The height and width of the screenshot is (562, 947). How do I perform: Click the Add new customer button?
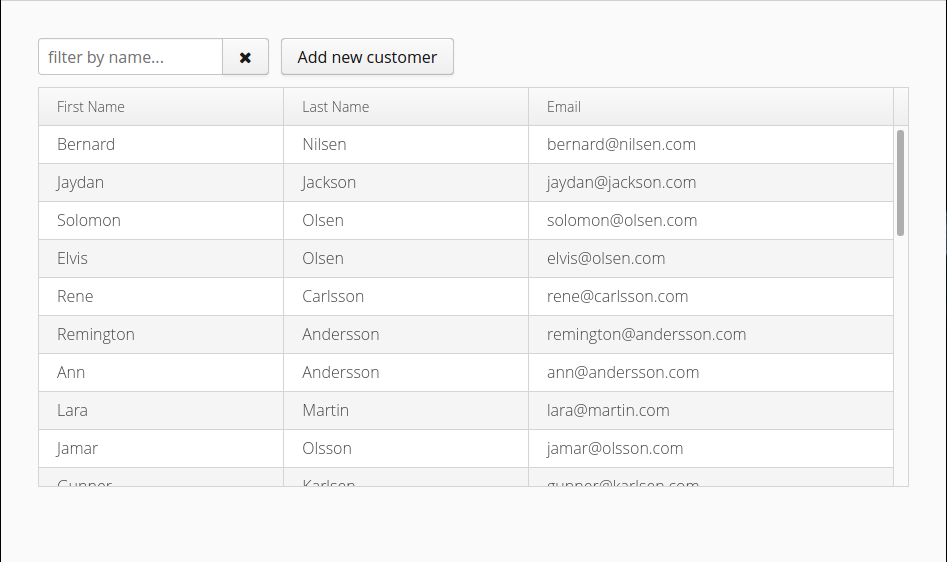tap(367, 57)
